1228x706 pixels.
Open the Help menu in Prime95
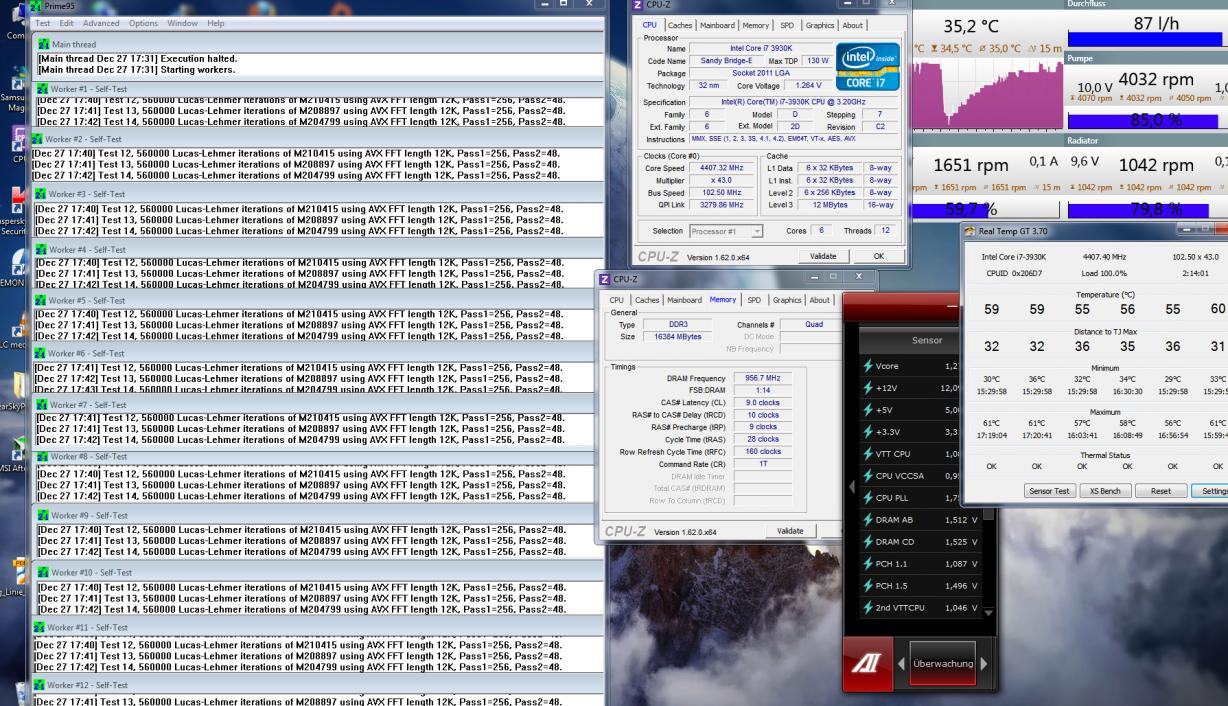pyautogui.click(x=215, y=23)
